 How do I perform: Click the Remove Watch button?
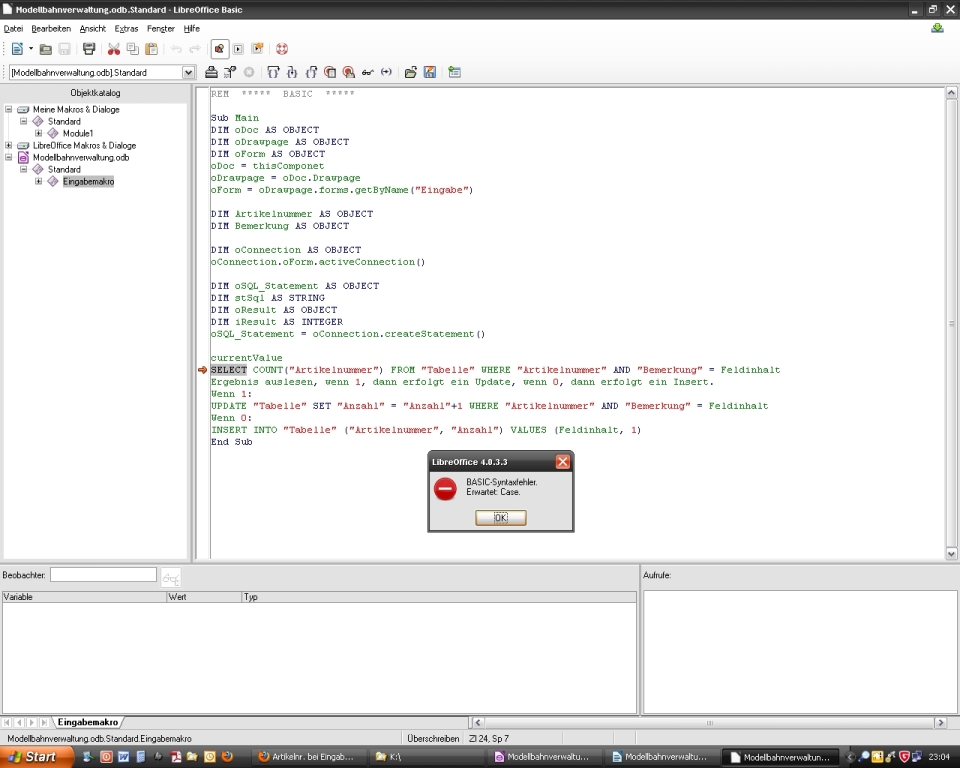click(x=171, y=578)
